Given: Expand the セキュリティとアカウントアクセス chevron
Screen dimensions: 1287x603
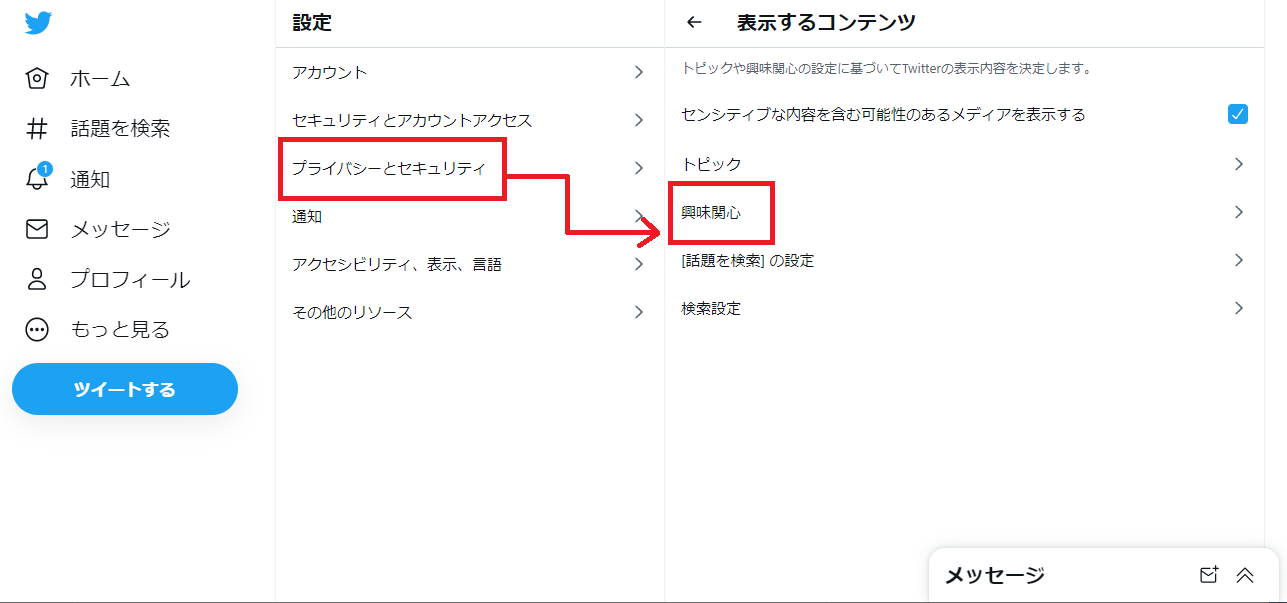Looking at the screenshot, I should tap(639, 120).
